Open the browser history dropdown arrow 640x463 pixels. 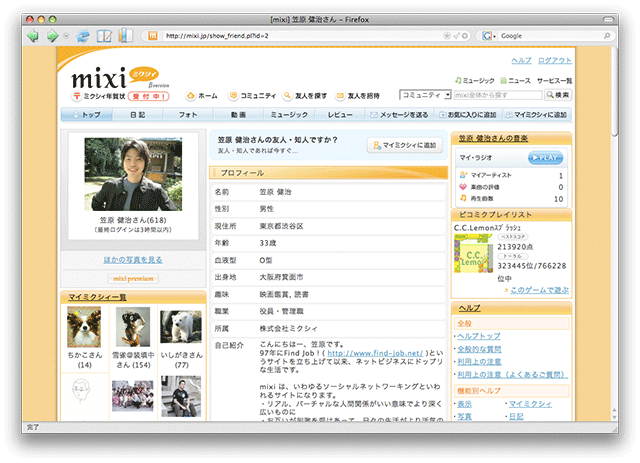66,36
